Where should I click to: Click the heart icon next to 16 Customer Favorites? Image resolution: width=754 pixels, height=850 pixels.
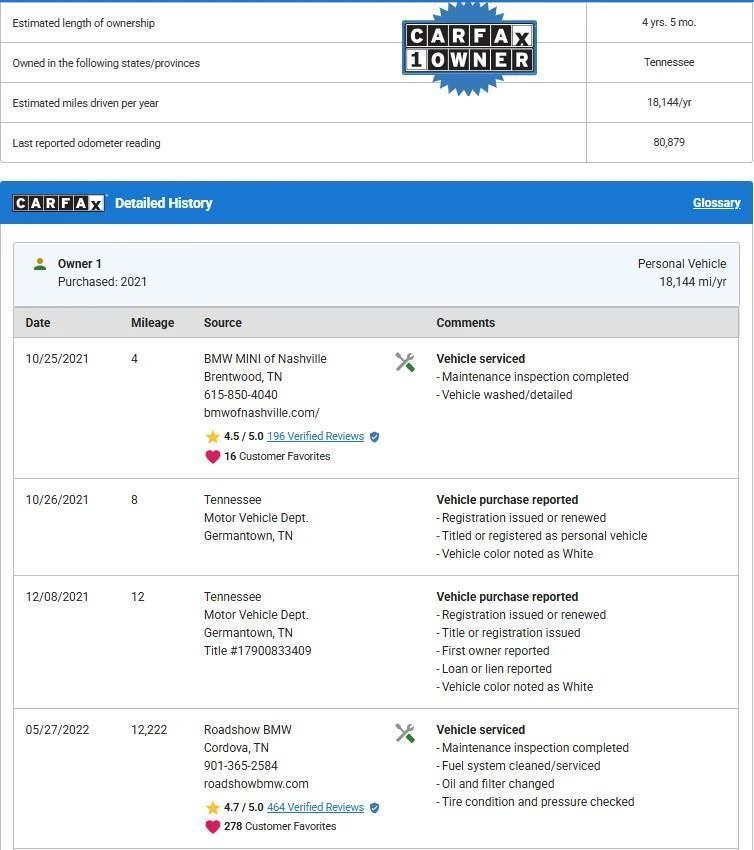tap(212, 456)
